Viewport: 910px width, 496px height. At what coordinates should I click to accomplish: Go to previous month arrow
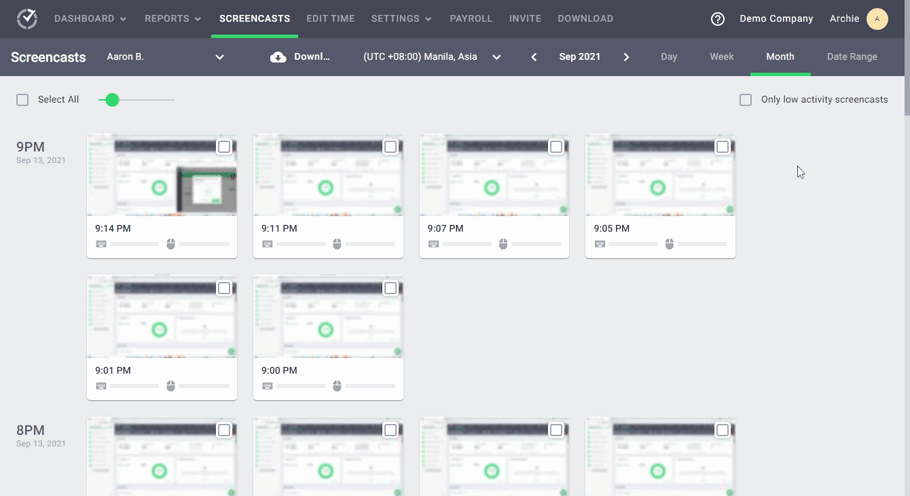[534, 57]
